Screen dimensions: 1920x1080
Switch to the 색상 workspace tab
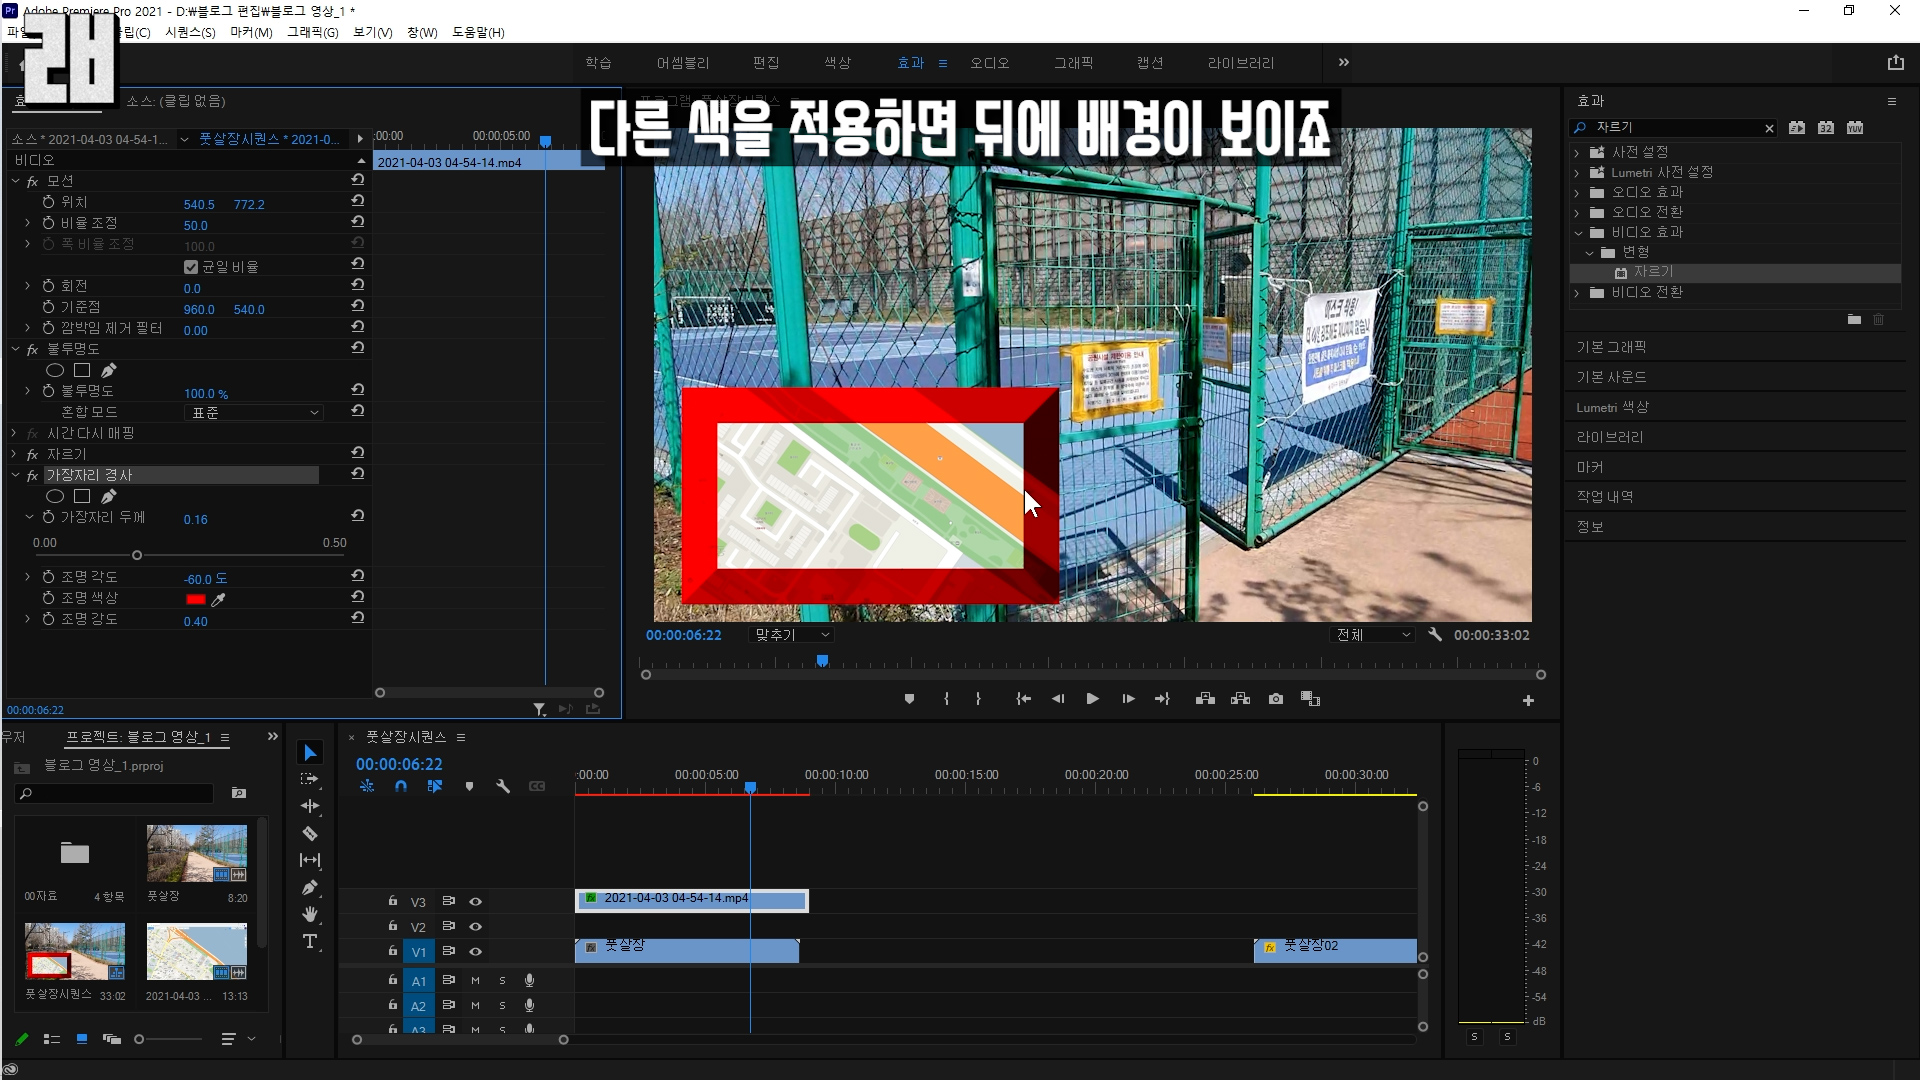click(x=837, y=63)
